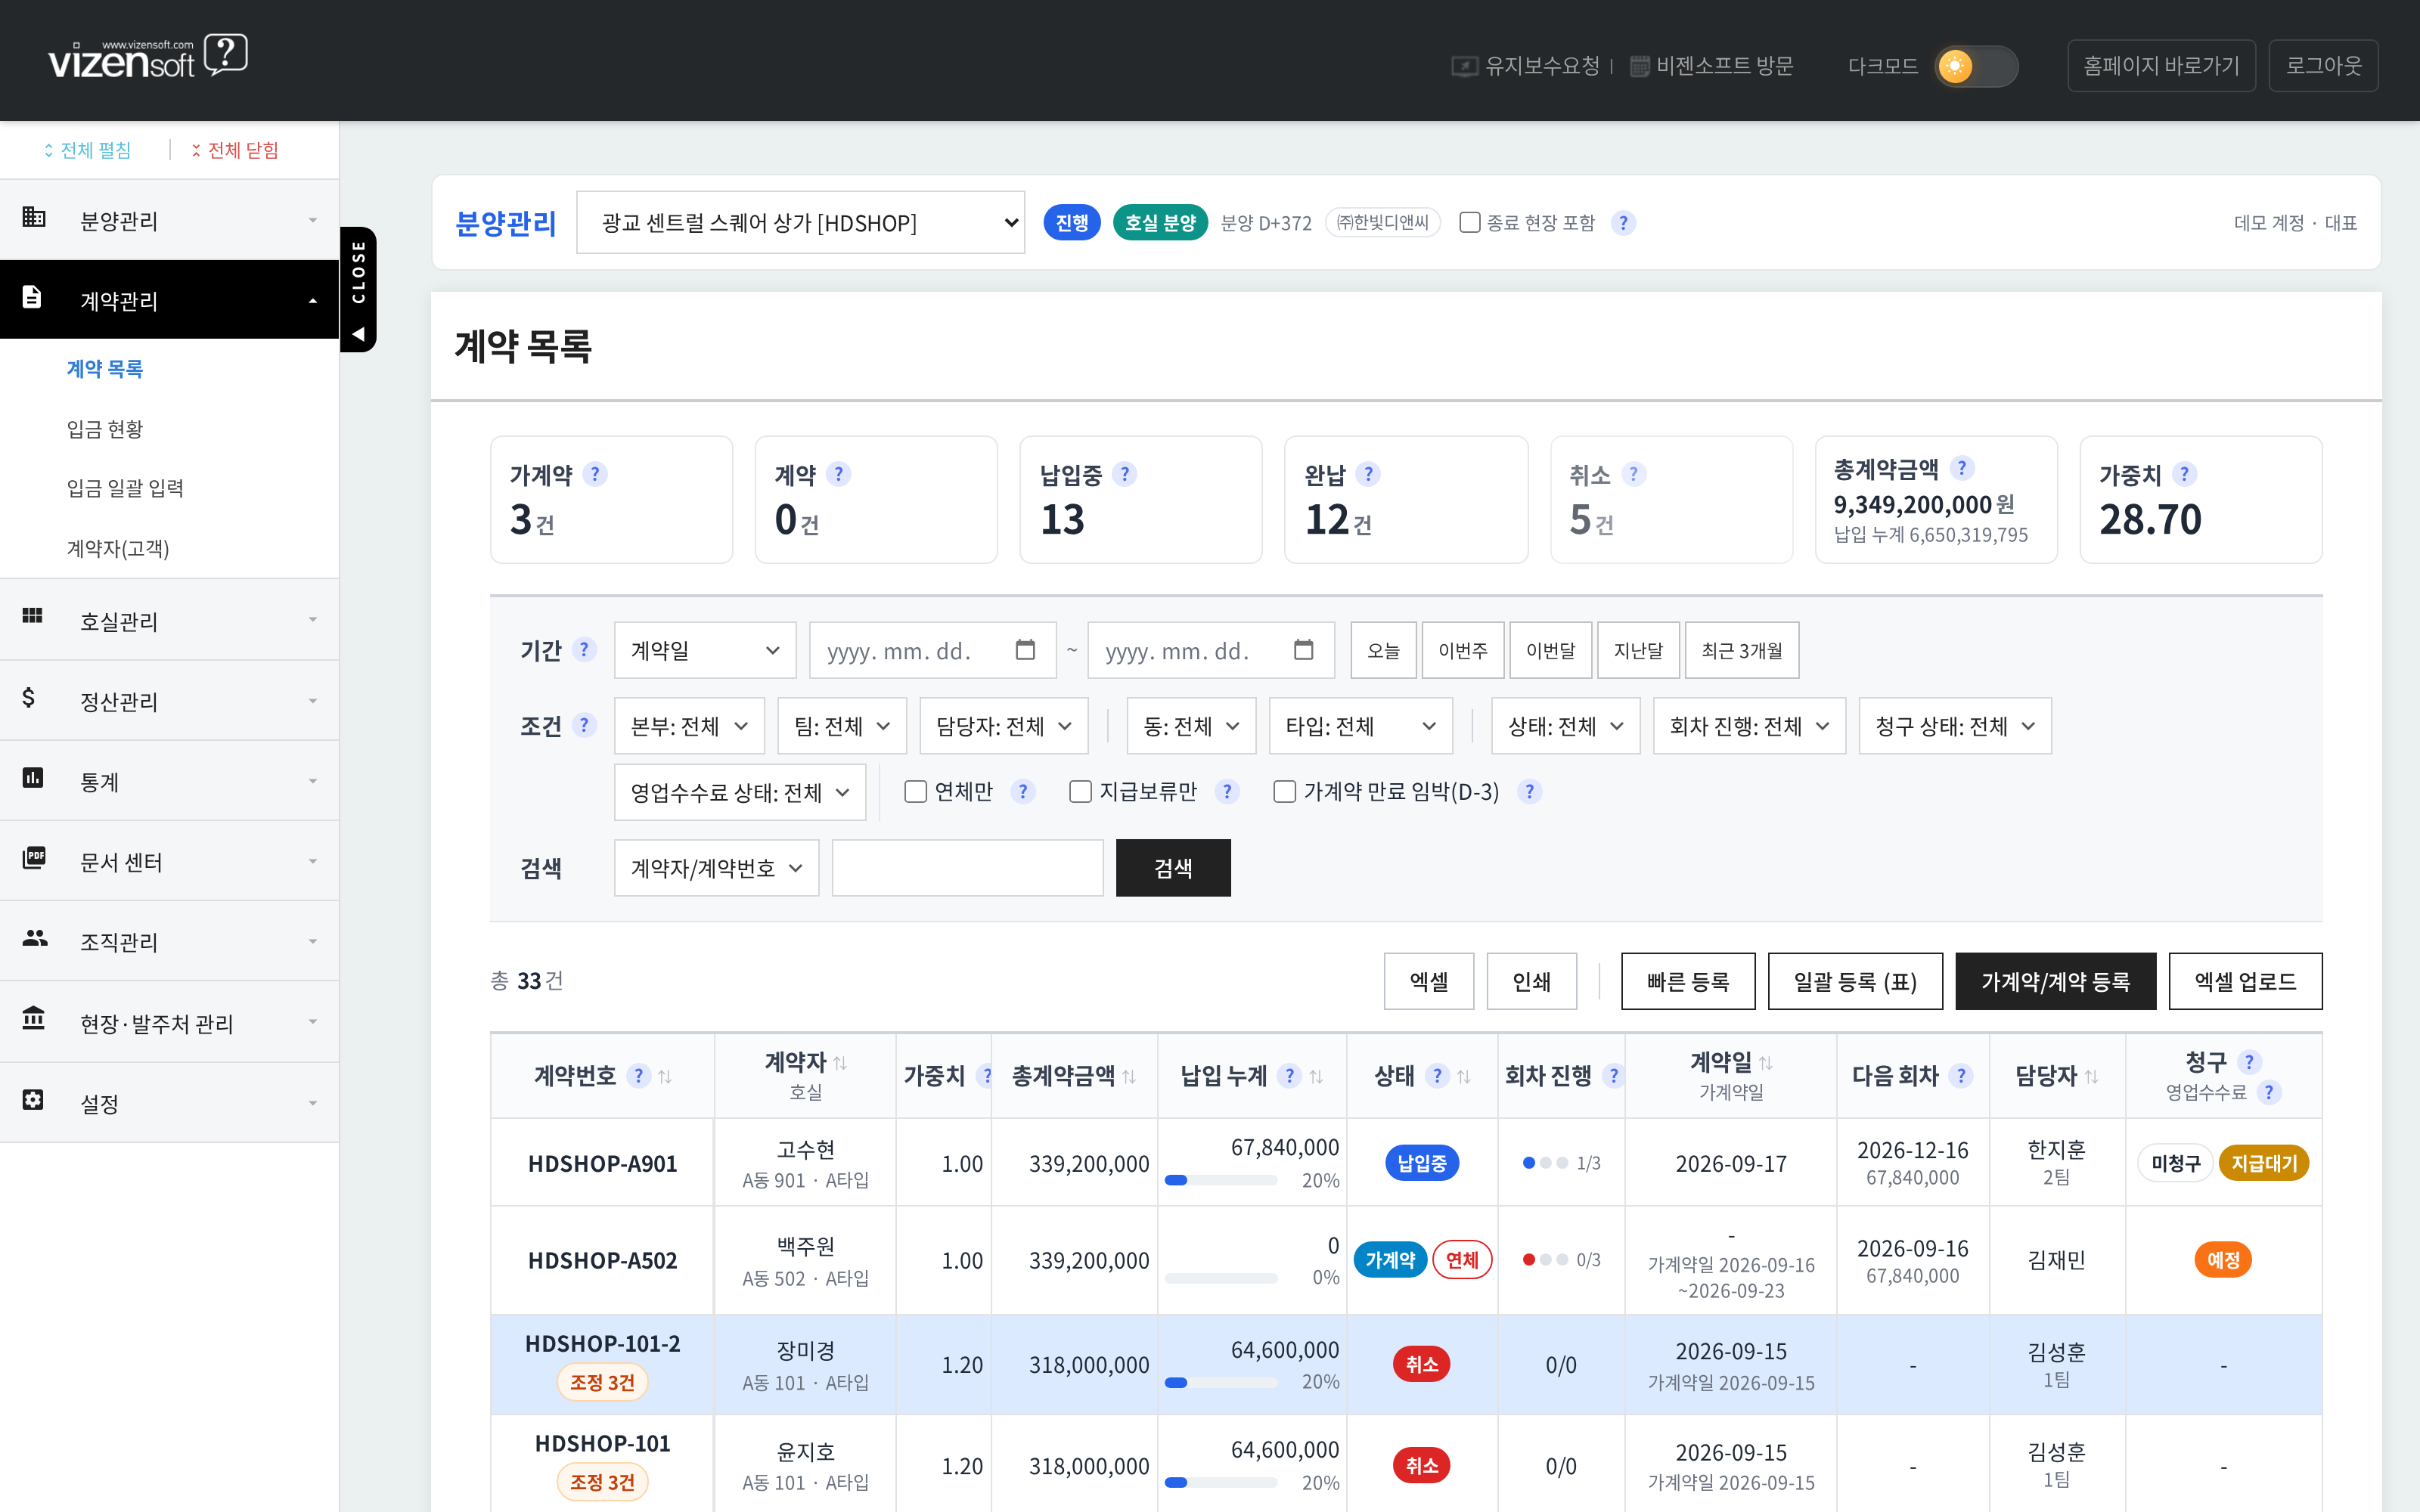
Task: Click the help icon next to 총계약금액
Action: pyautogui.click(x=1962, y=468)
